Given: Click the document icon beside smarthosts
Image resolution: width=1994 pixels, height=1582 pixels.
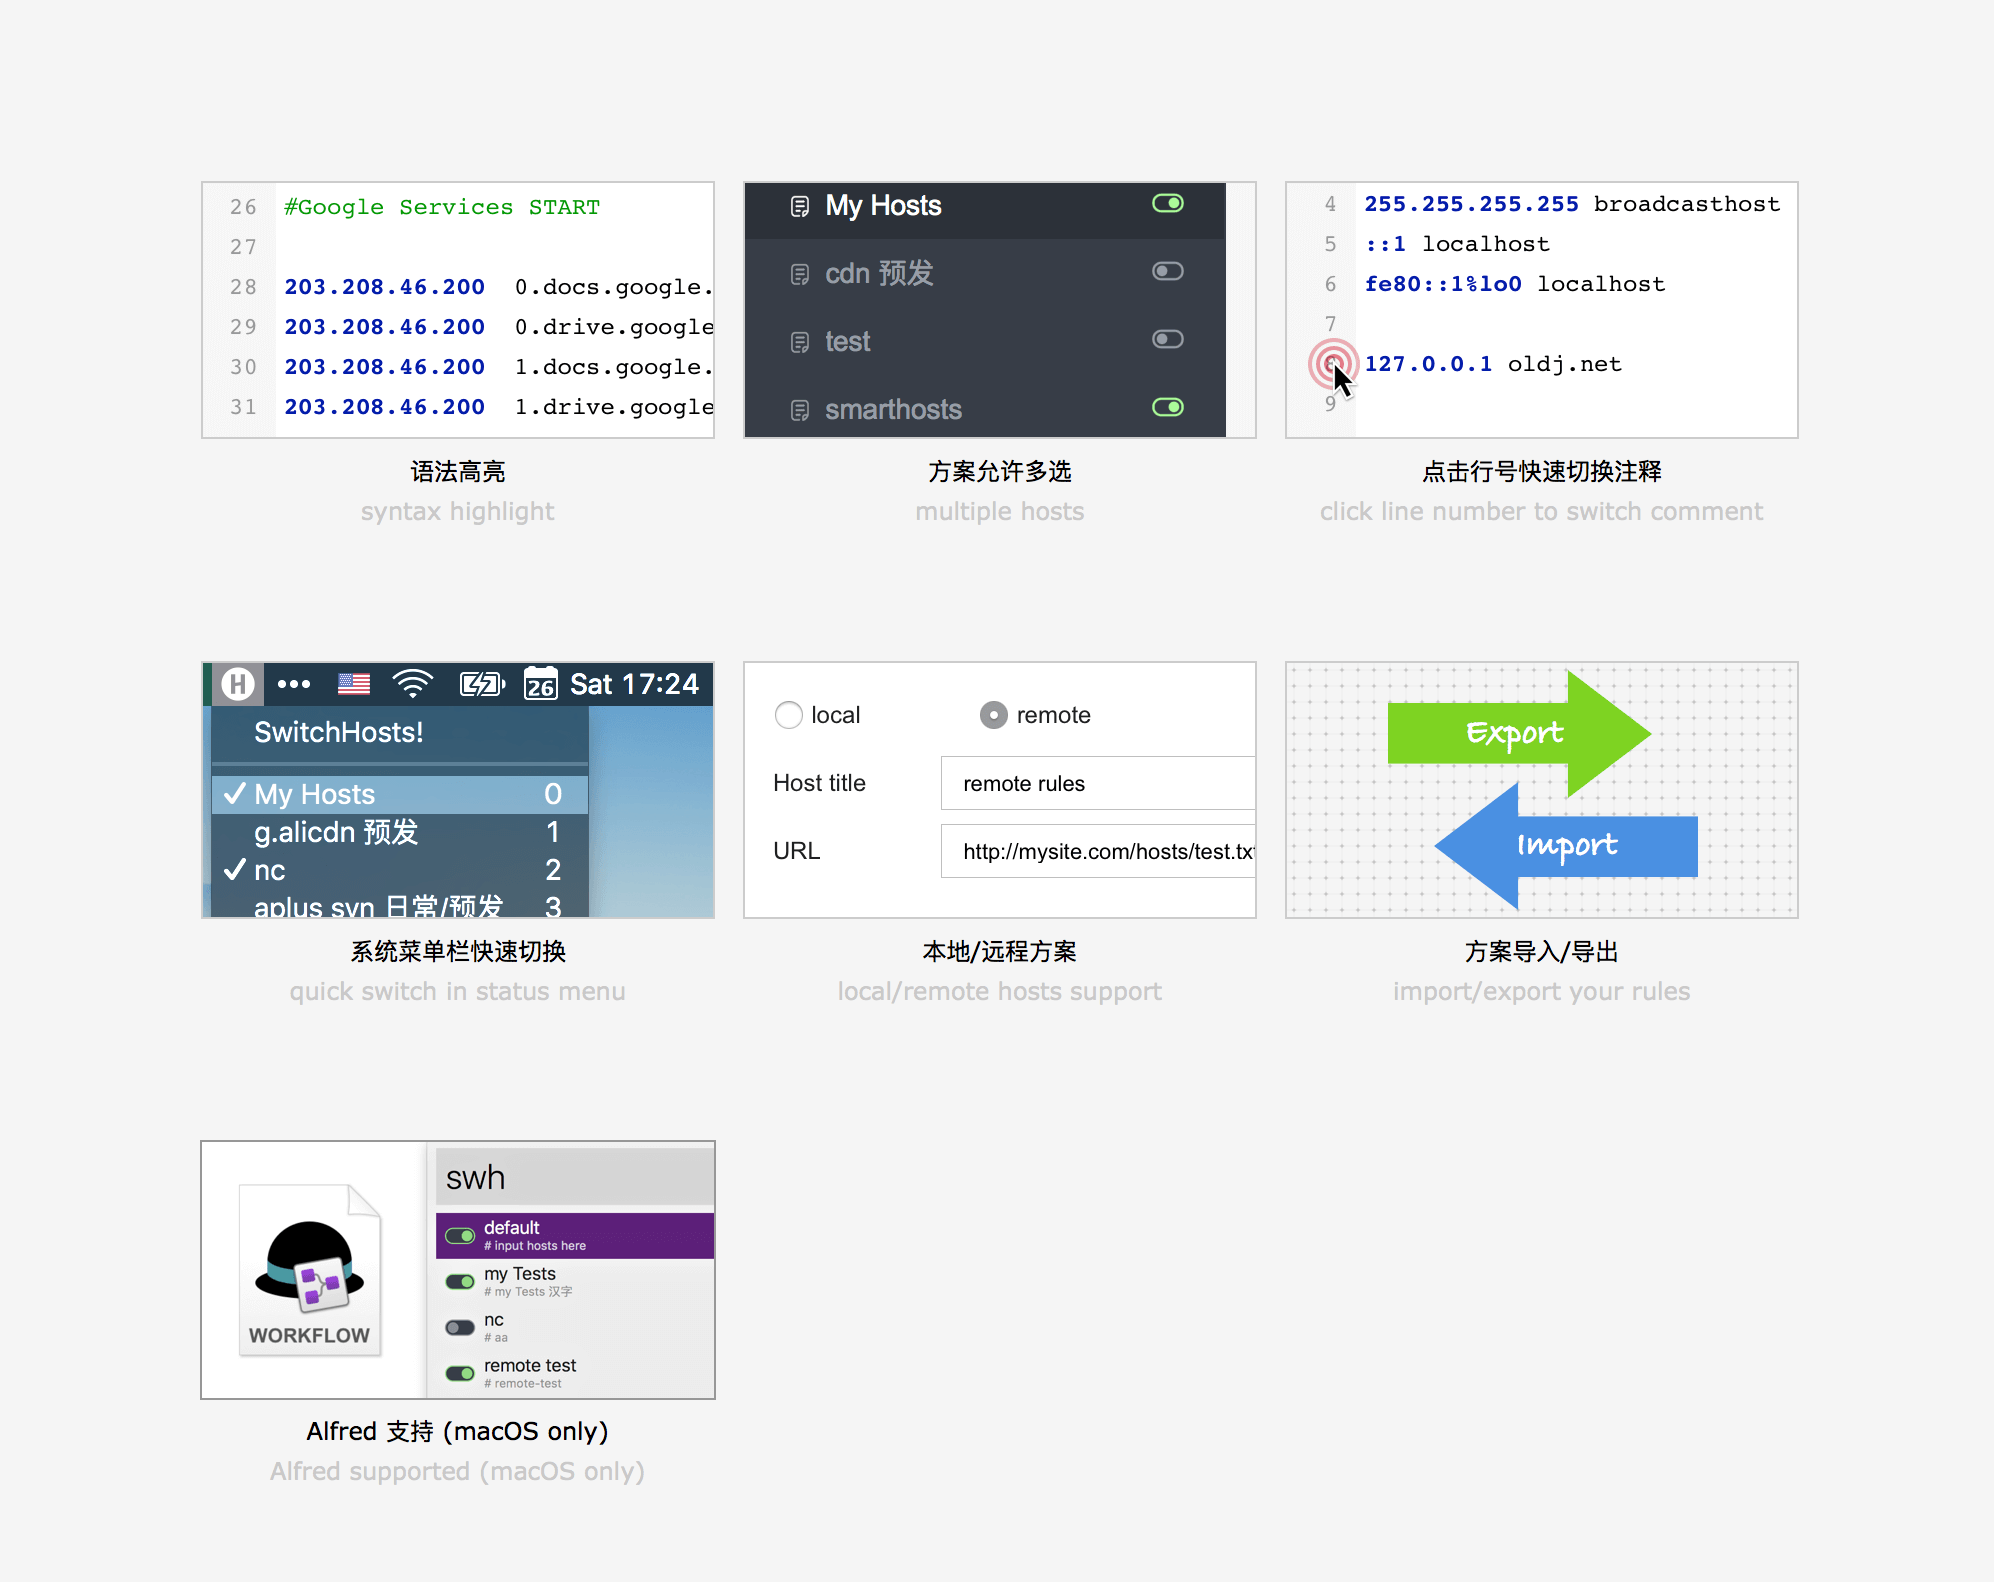Looking at the screenshot, I should tap(799, 410).
